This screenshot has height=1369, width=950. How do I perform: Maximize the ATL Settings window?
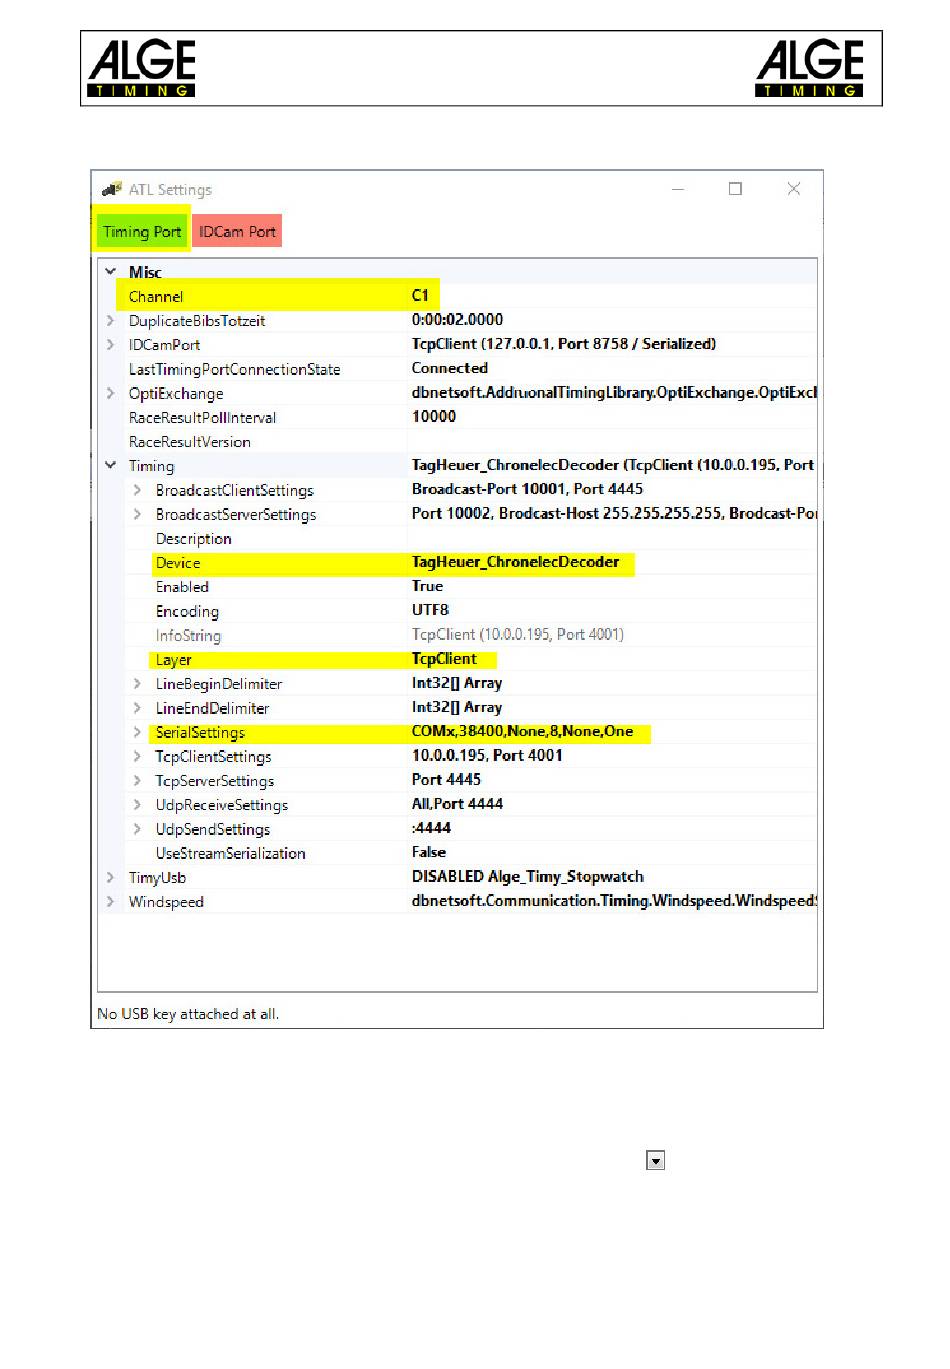click(x=736, y=189)
